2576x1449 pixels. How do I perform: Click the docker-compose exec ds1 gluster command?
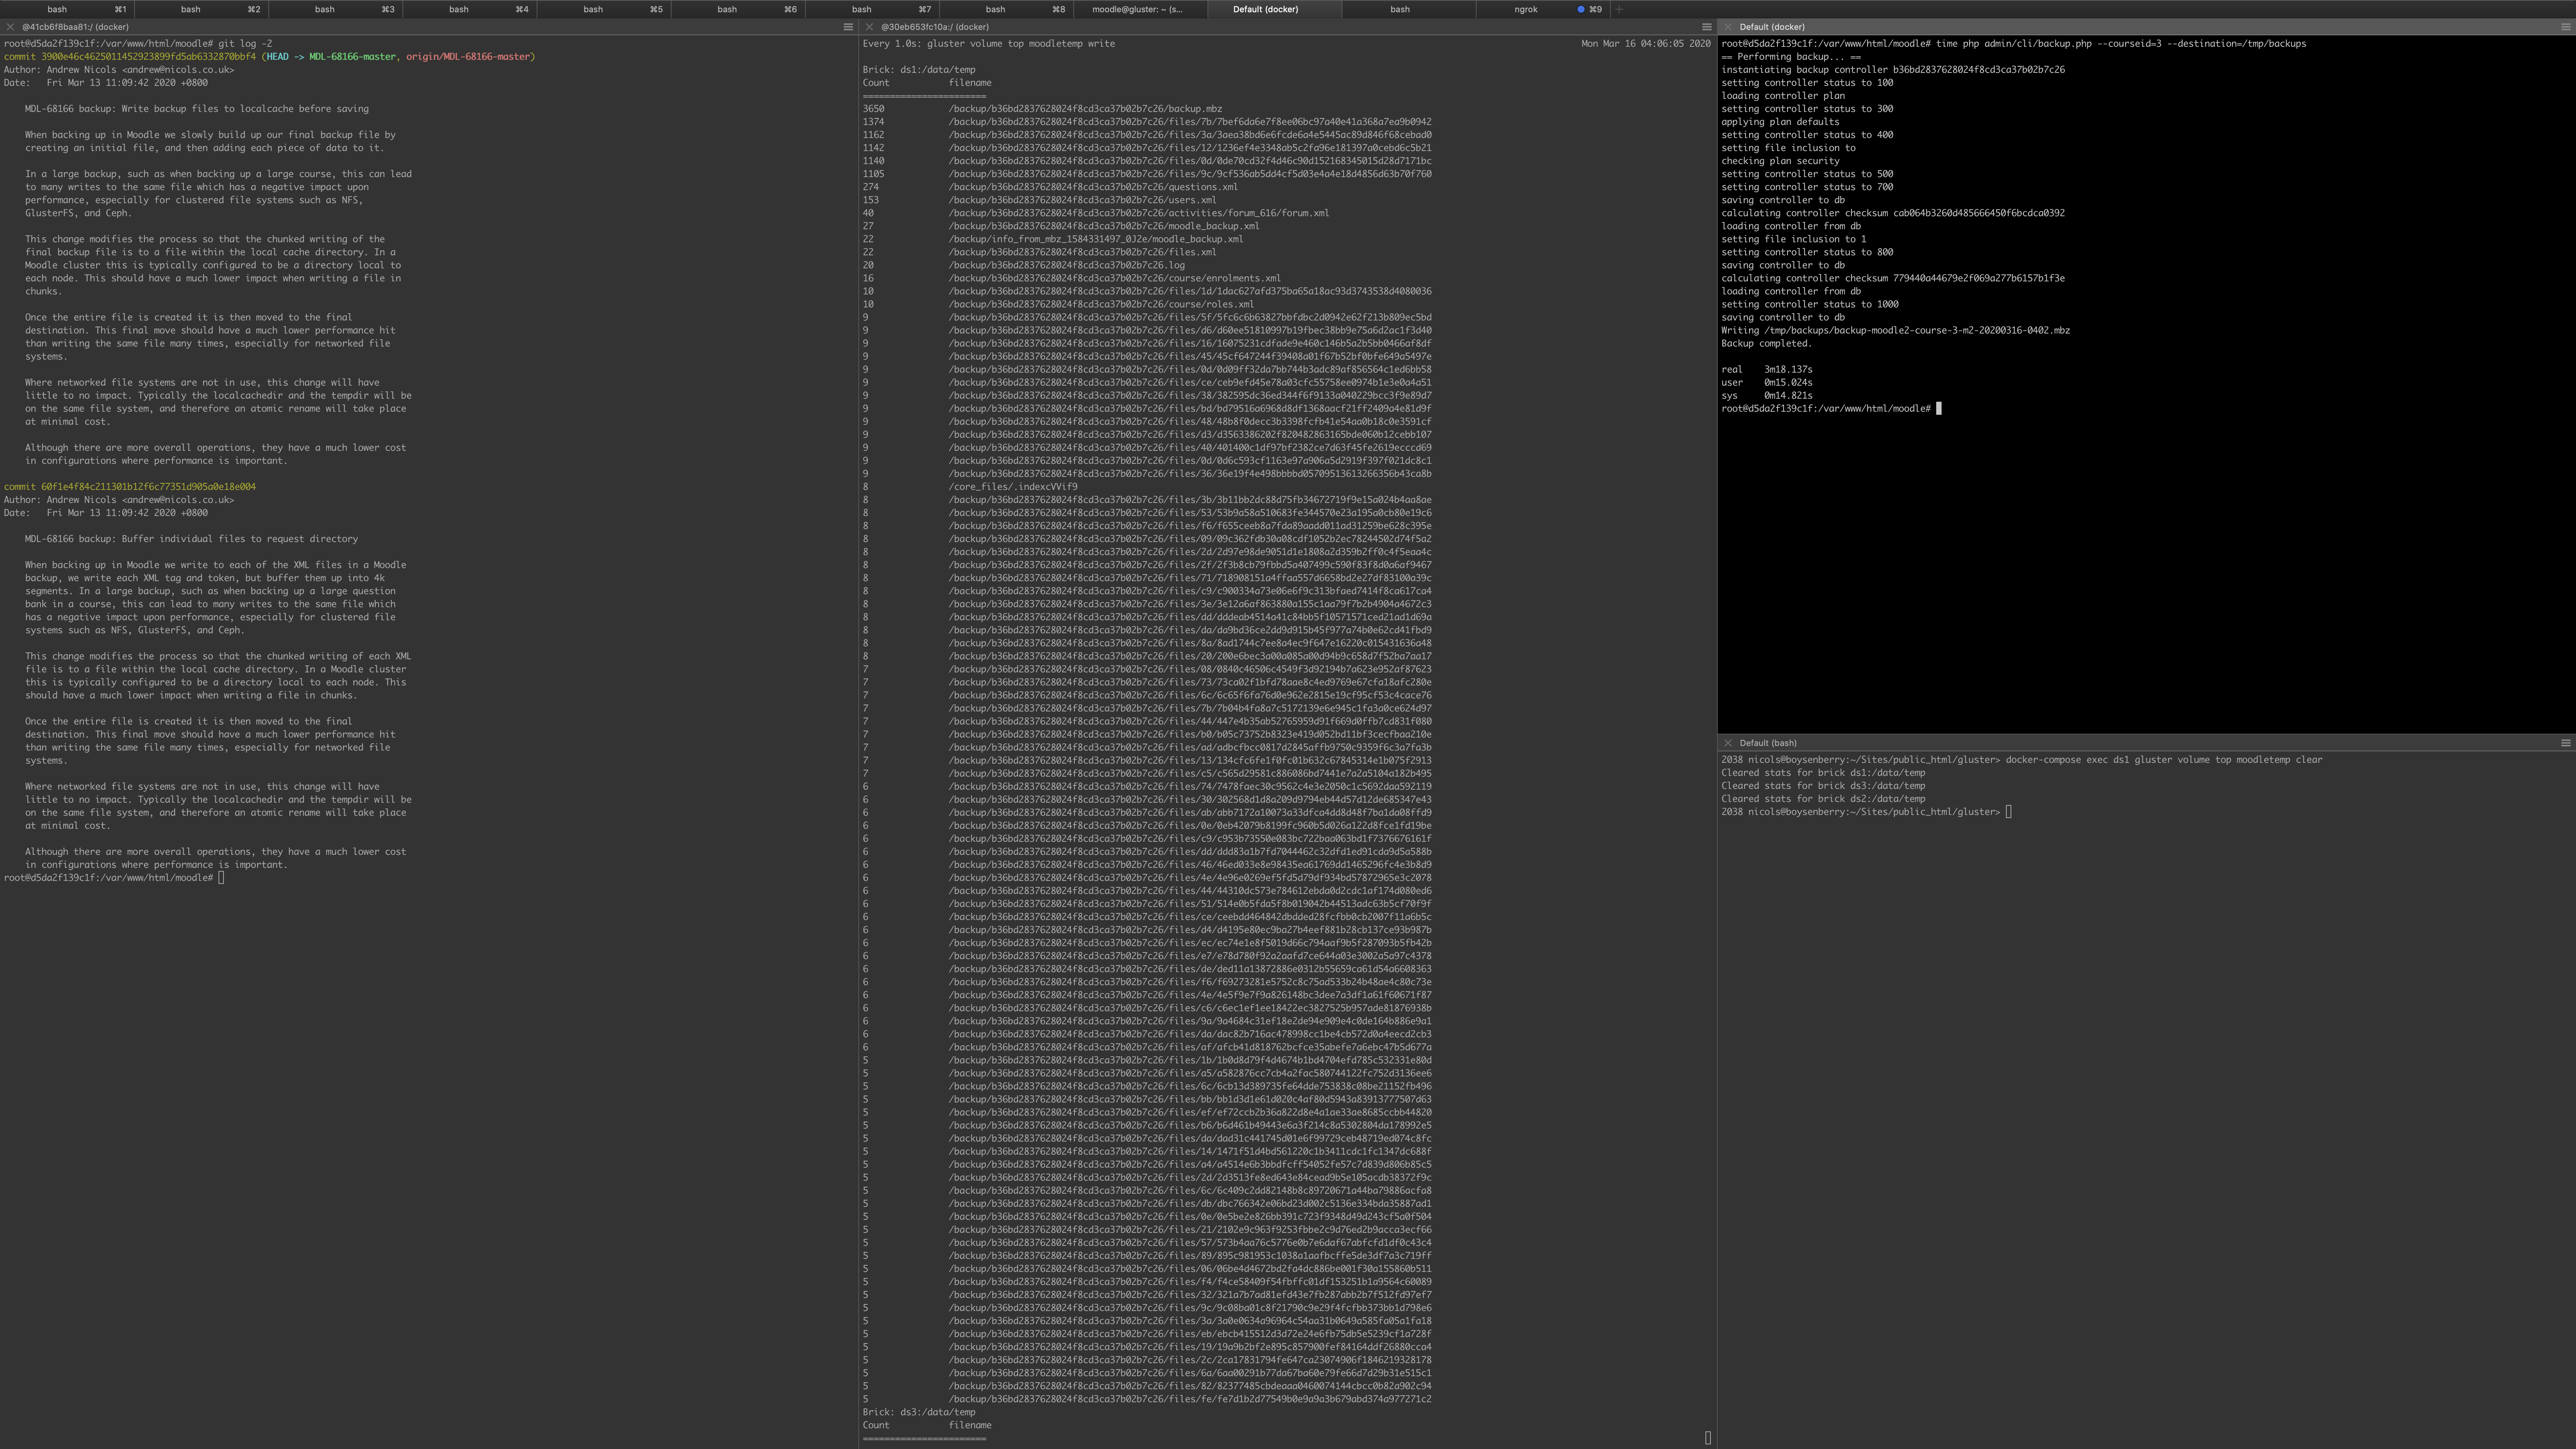2164,760
